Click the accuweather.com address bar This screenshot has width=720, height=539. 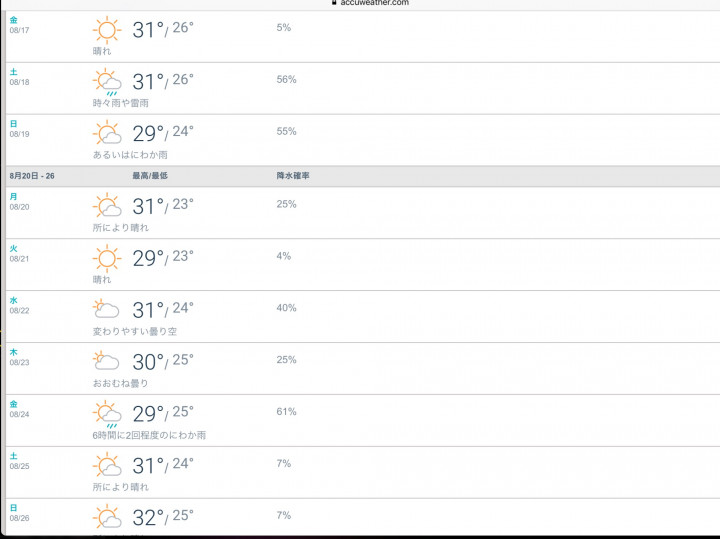[374, 4]
